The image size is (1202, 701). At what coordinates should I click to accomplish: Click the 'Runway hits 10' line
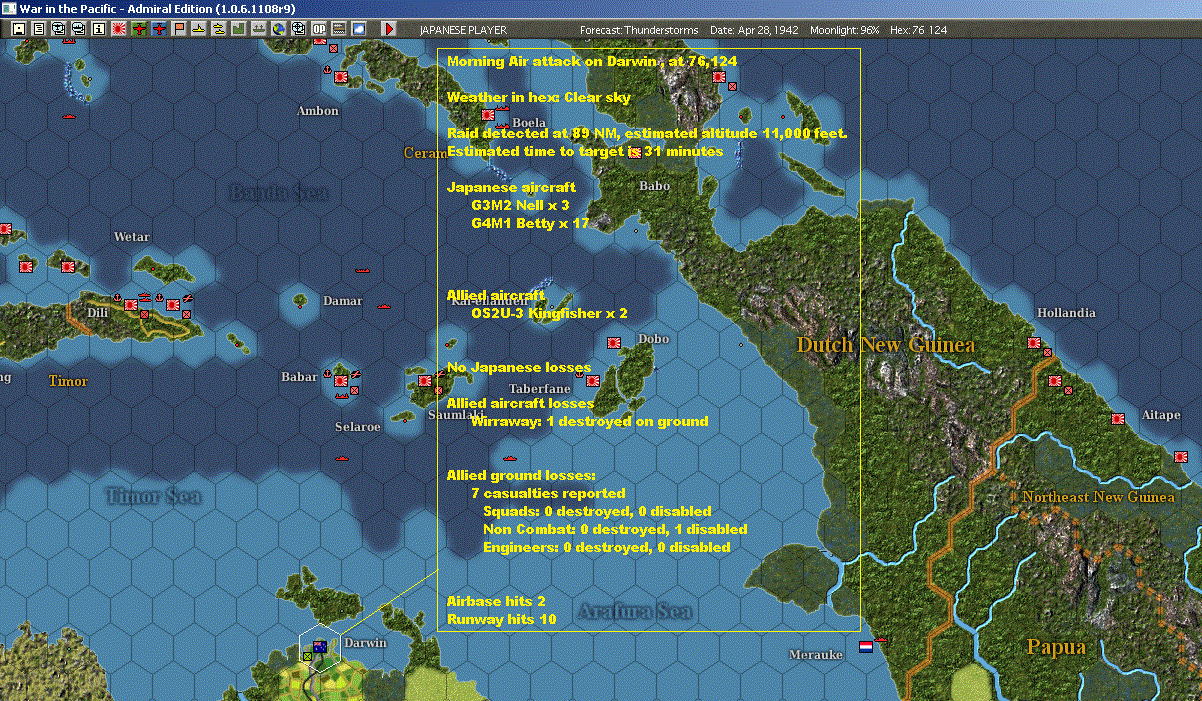501,619
